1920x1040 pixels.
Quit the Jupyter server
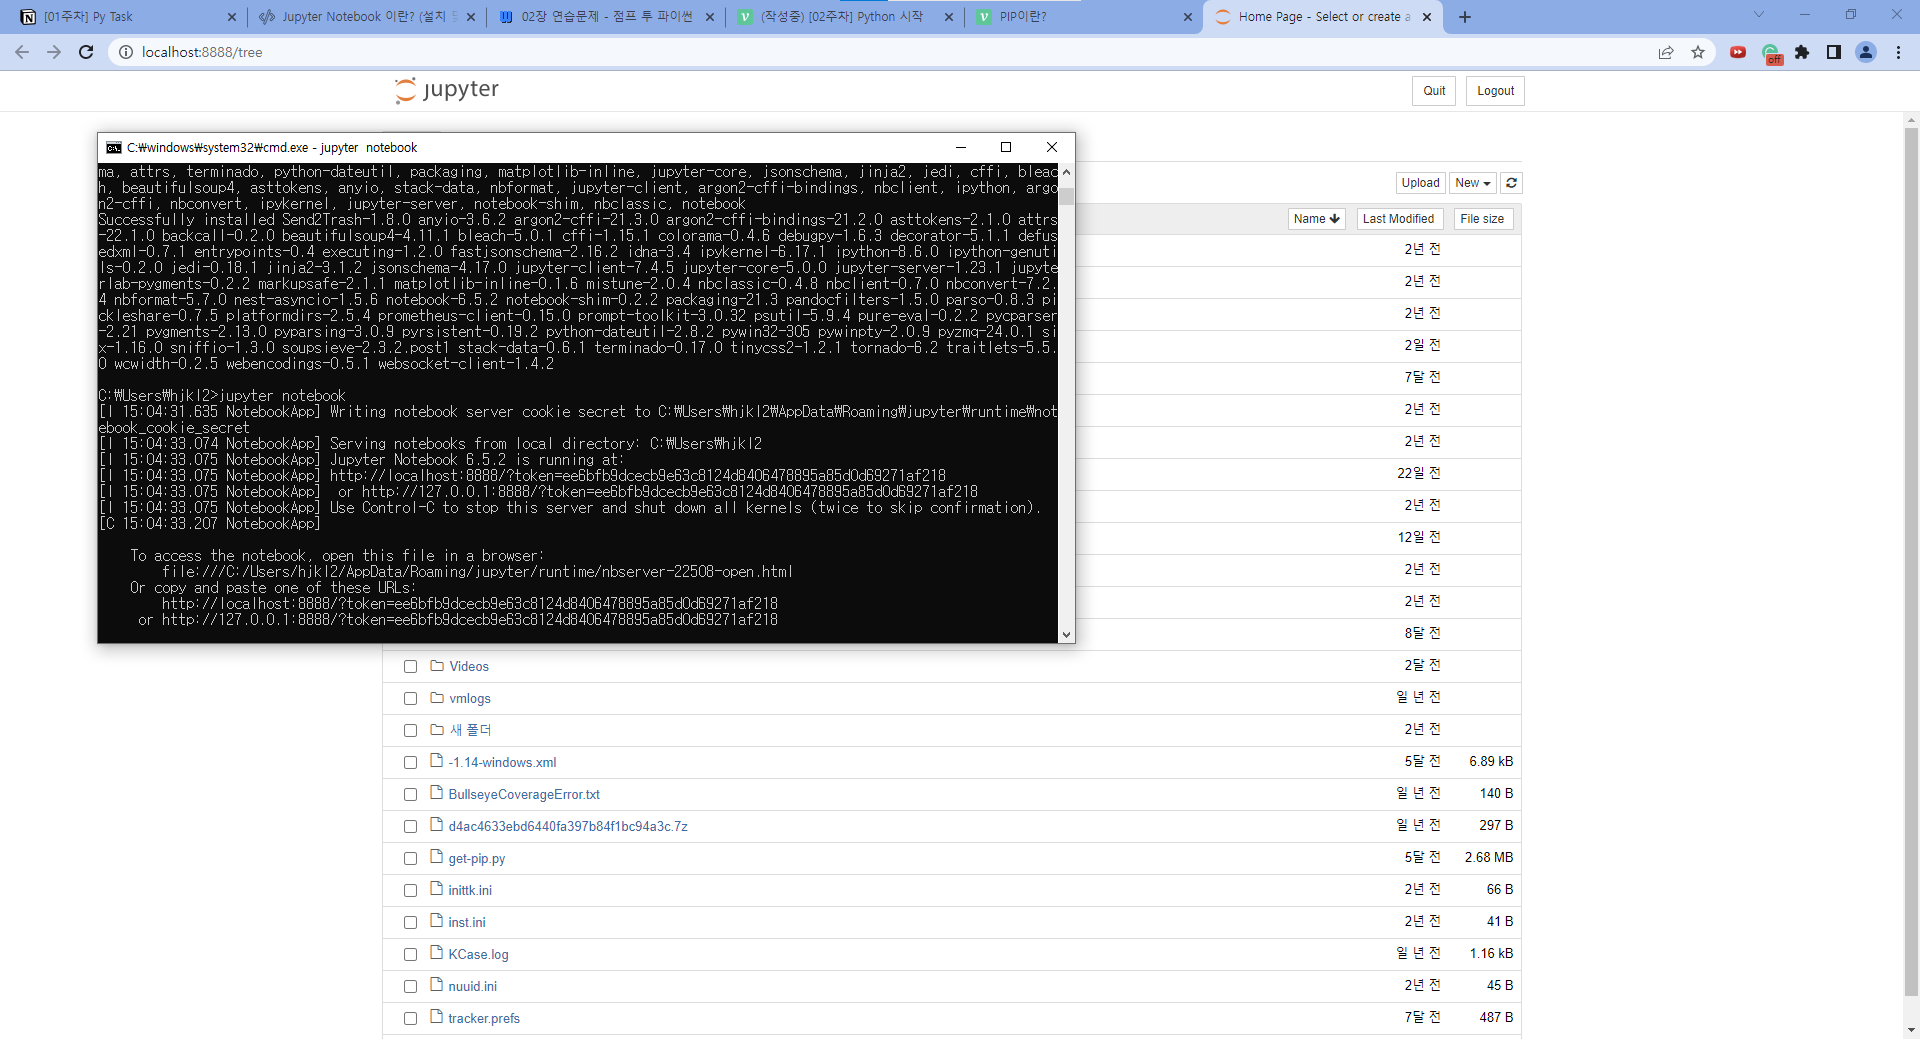[x=1434, y=91]
